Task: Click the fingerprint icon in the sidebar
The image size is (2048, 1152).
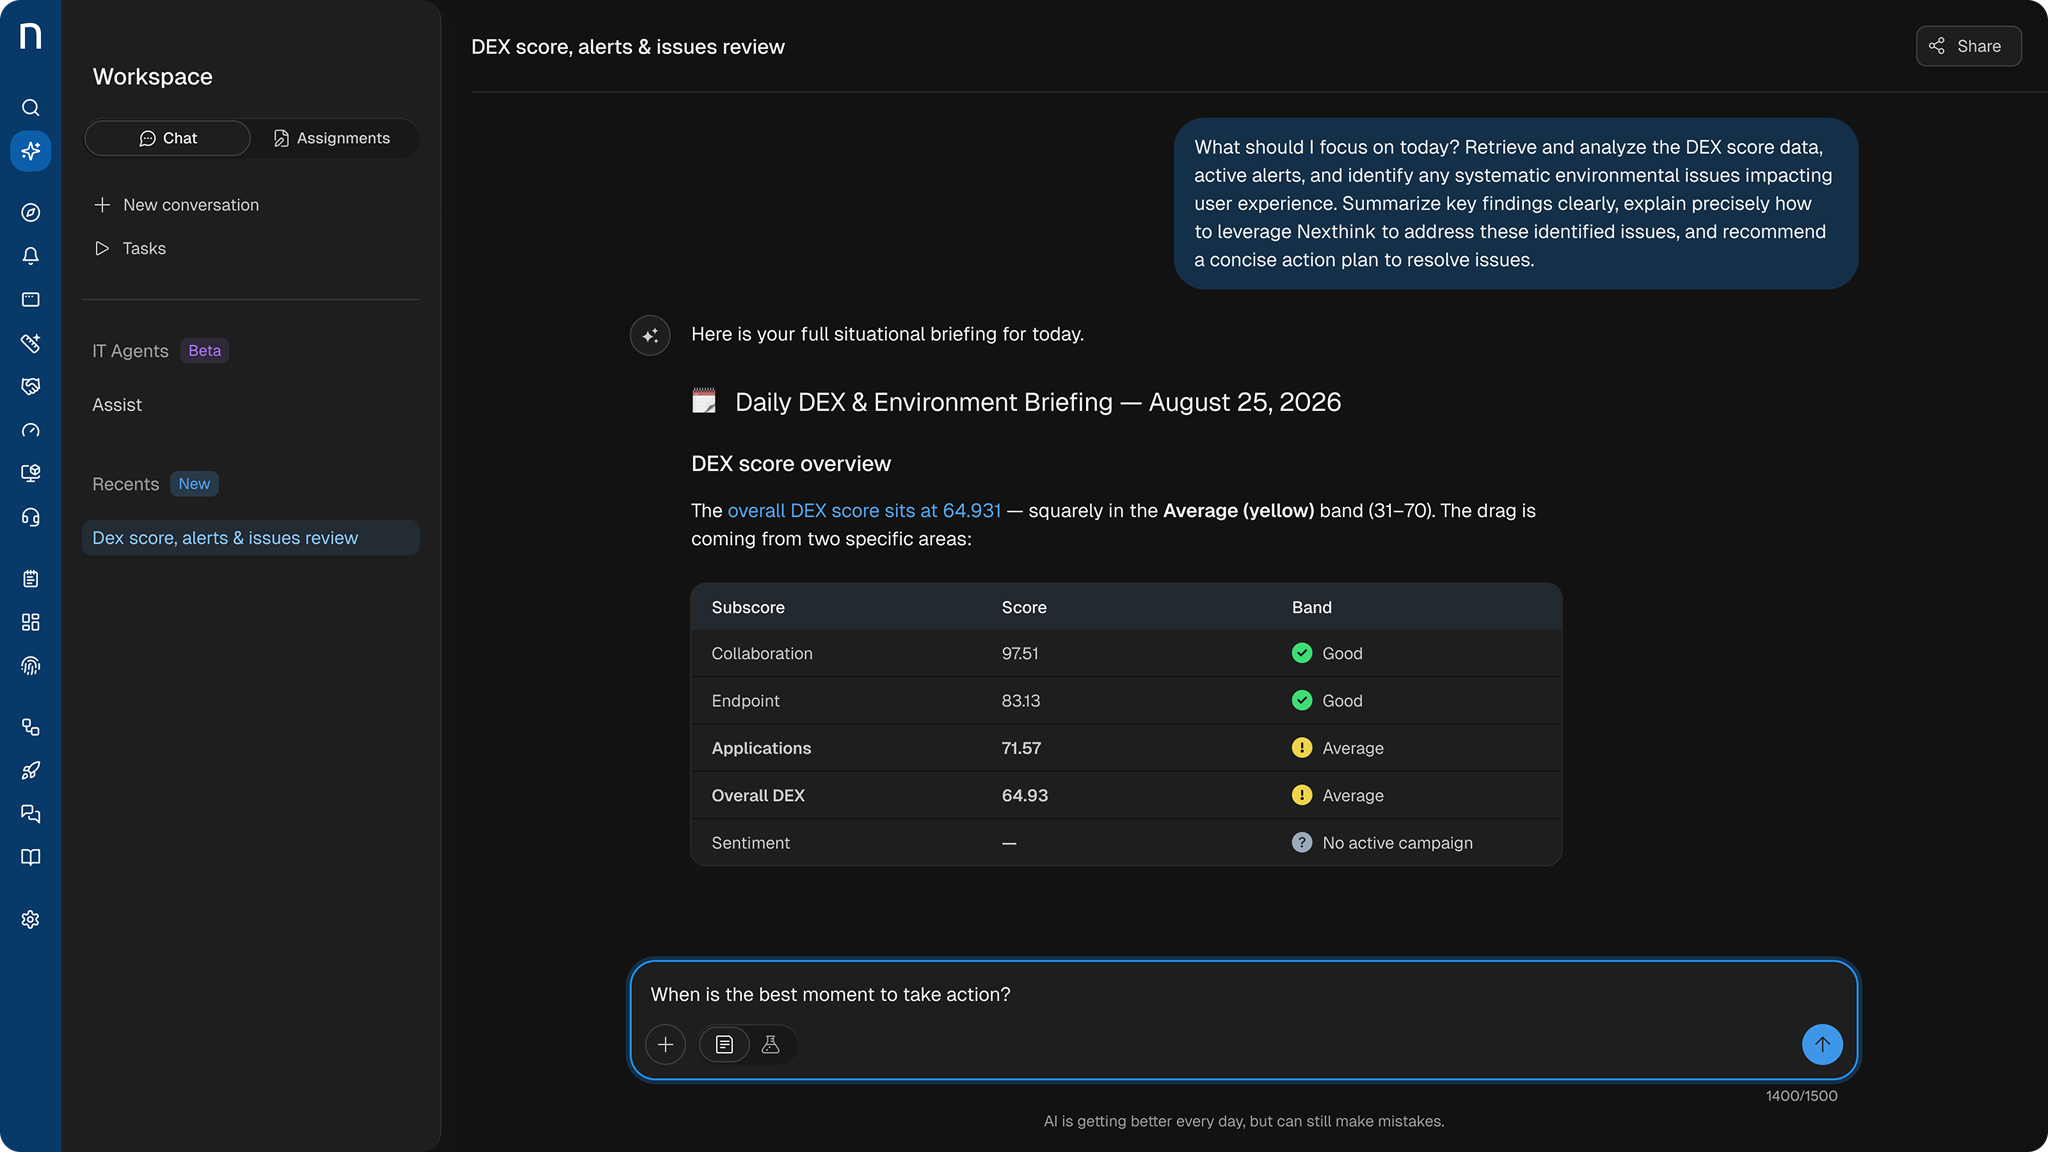Action: point(30,666)
